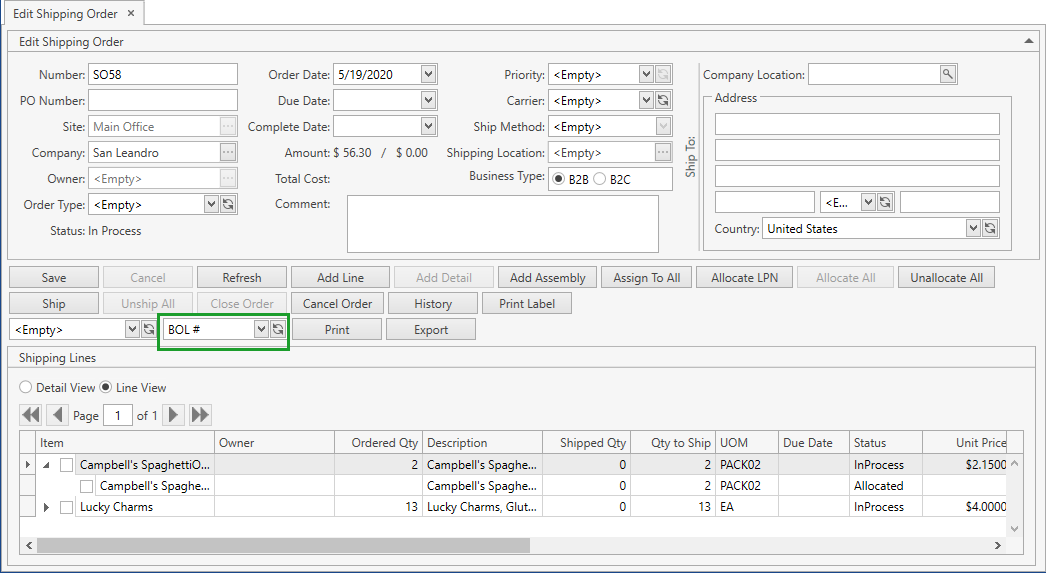Go to last page of shipping lines
Screen dimensions: 1046x573
click(x=200, y=415)
